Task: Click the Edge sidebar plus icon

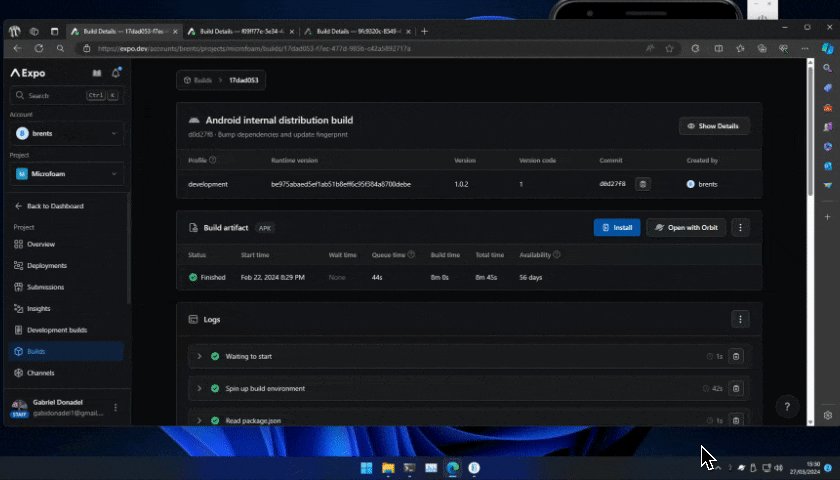Action: point(828,217)
